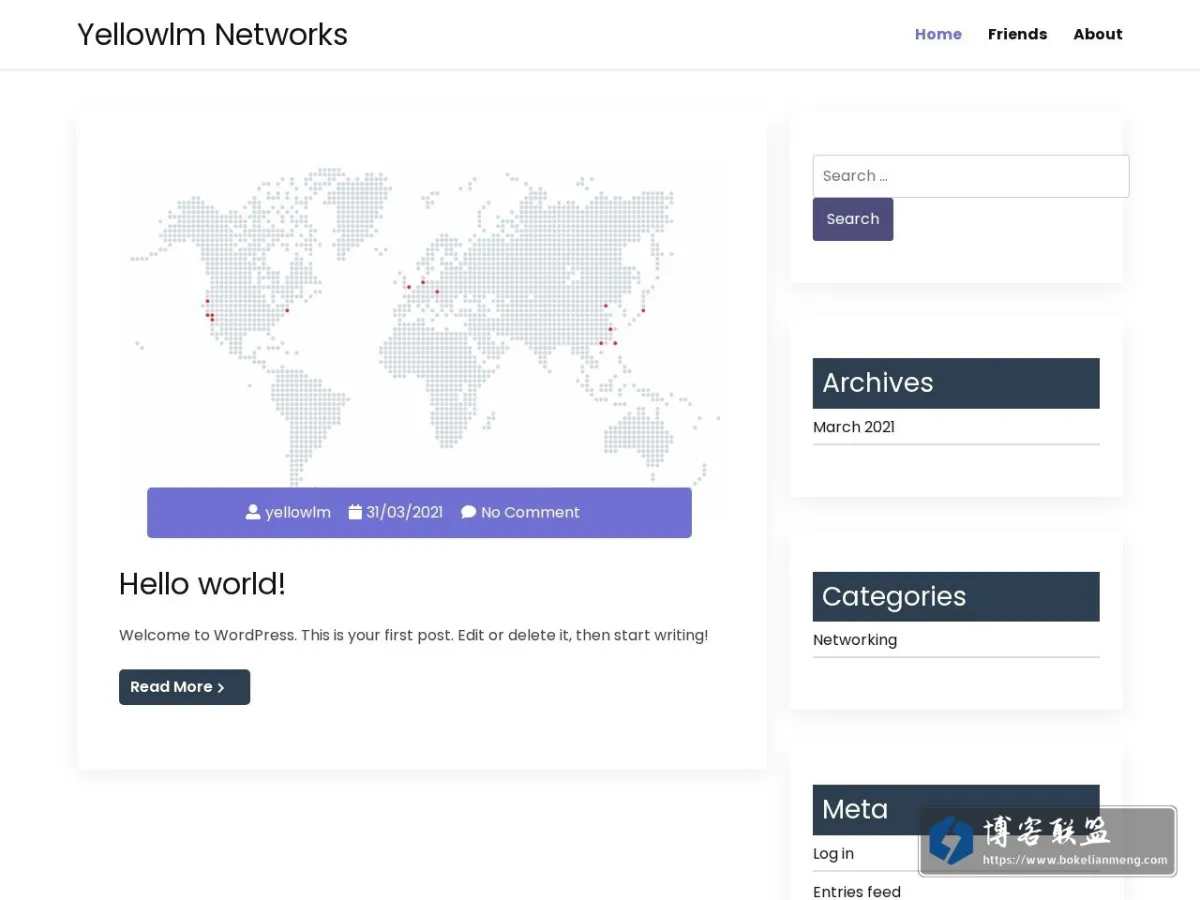
Task: Click the 31/03/2021 post date
Action: tap(404, 512)
